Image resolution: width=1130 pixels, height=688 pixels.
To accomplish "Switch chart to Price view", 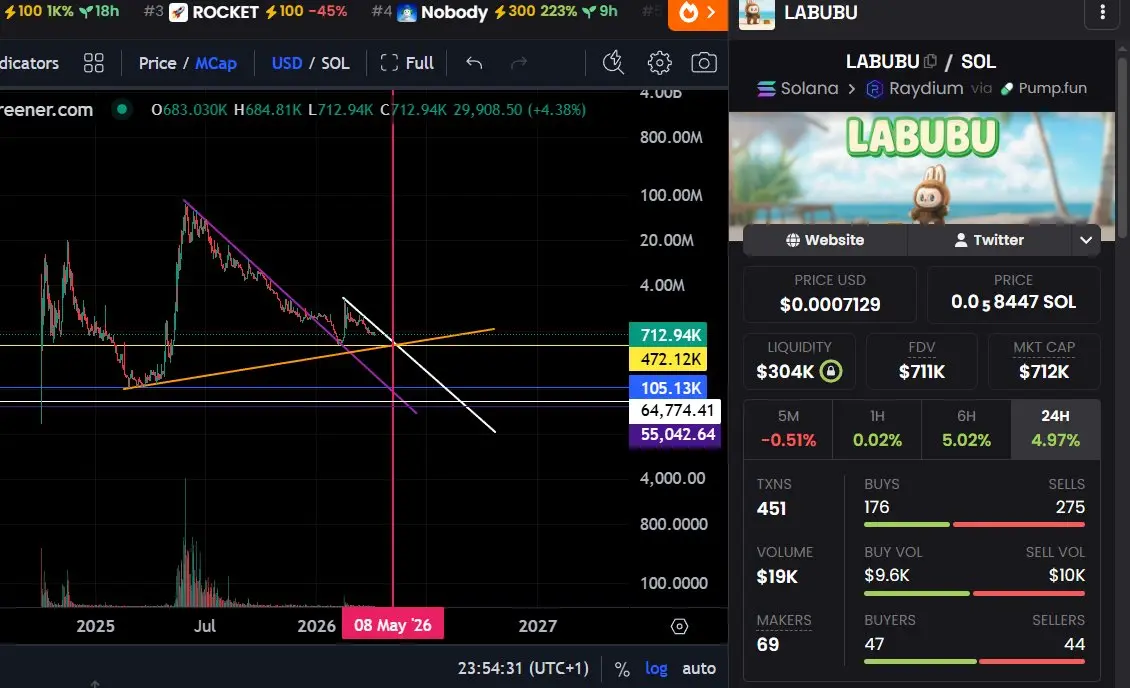I will point(157,63).
